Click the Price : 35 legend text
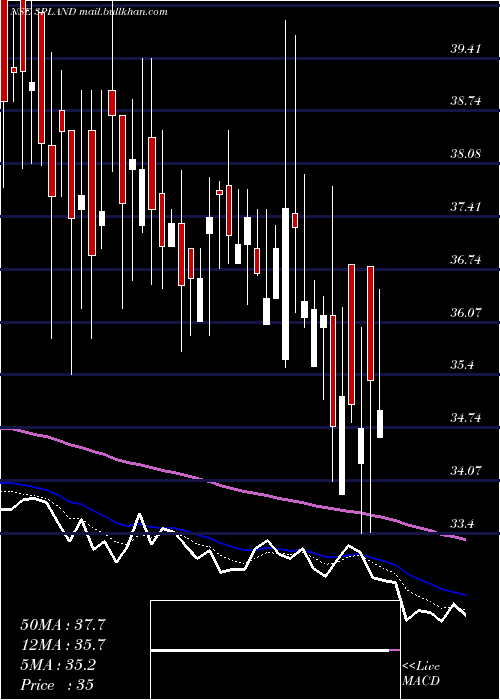500x700 pixels. click(x=57, y=685)
